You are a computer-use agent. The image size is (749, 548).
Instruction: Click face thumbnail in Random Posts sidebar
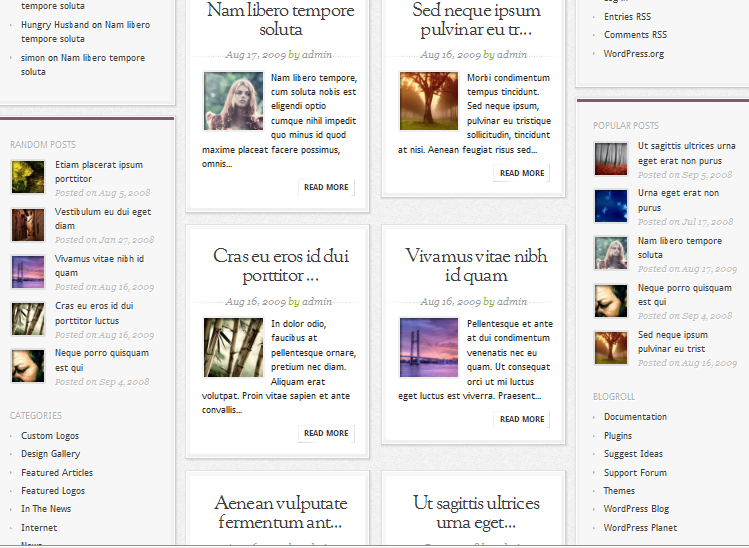[28, 366]
